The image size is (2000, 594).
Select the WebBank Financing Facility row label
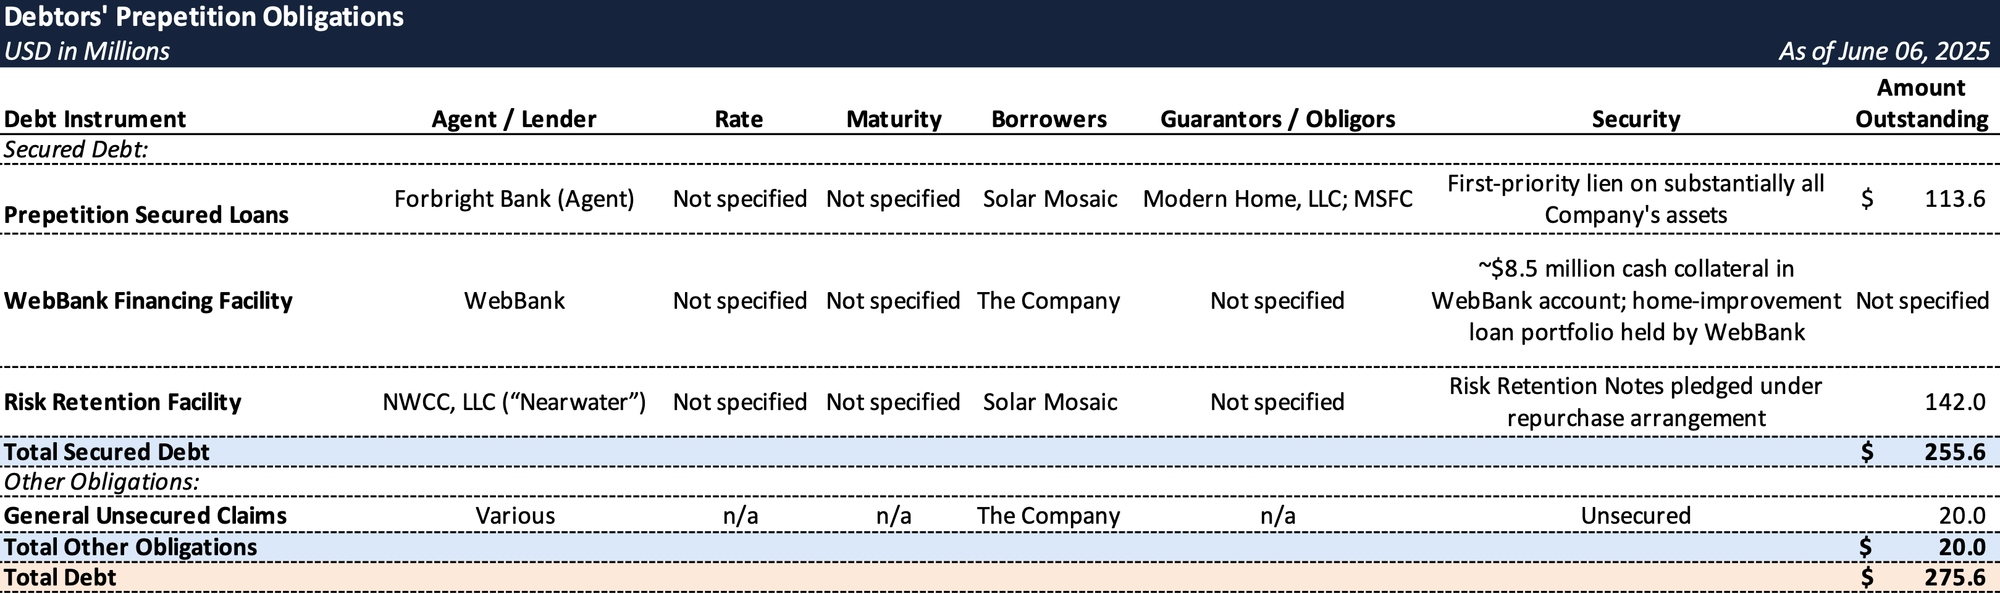148,301
